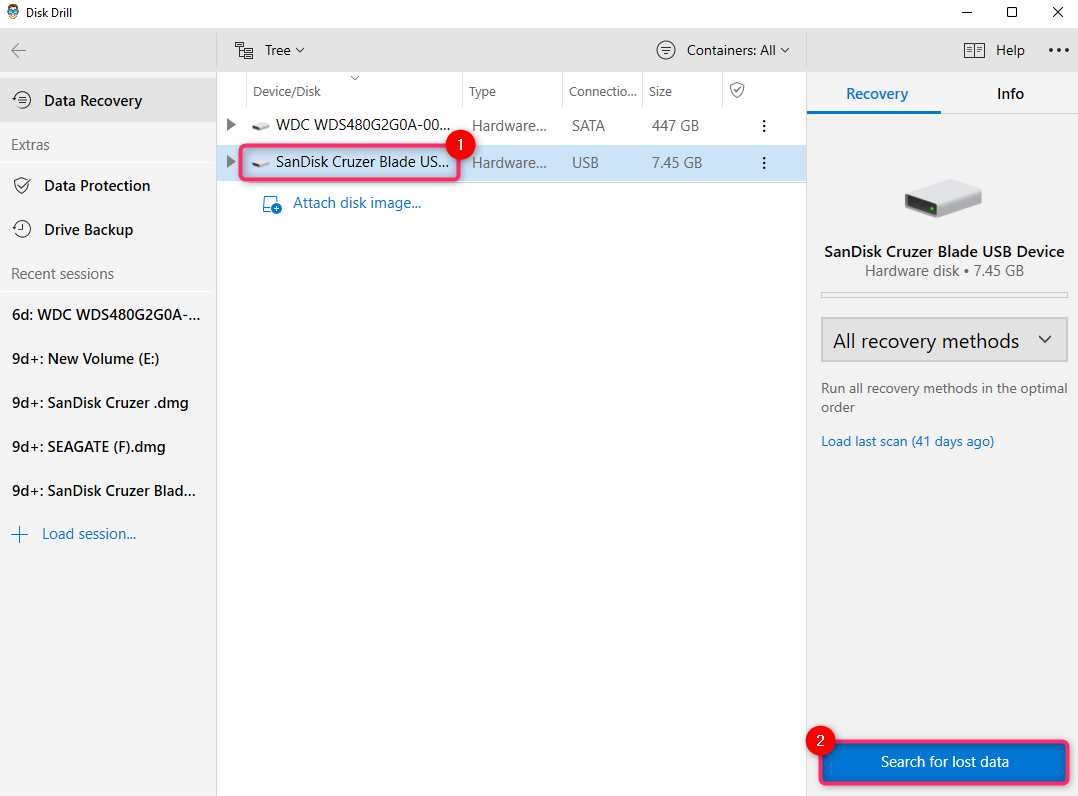Open recent session SanDisk Cruzer .dmg

pyautogui.click(x=100, y=403)
